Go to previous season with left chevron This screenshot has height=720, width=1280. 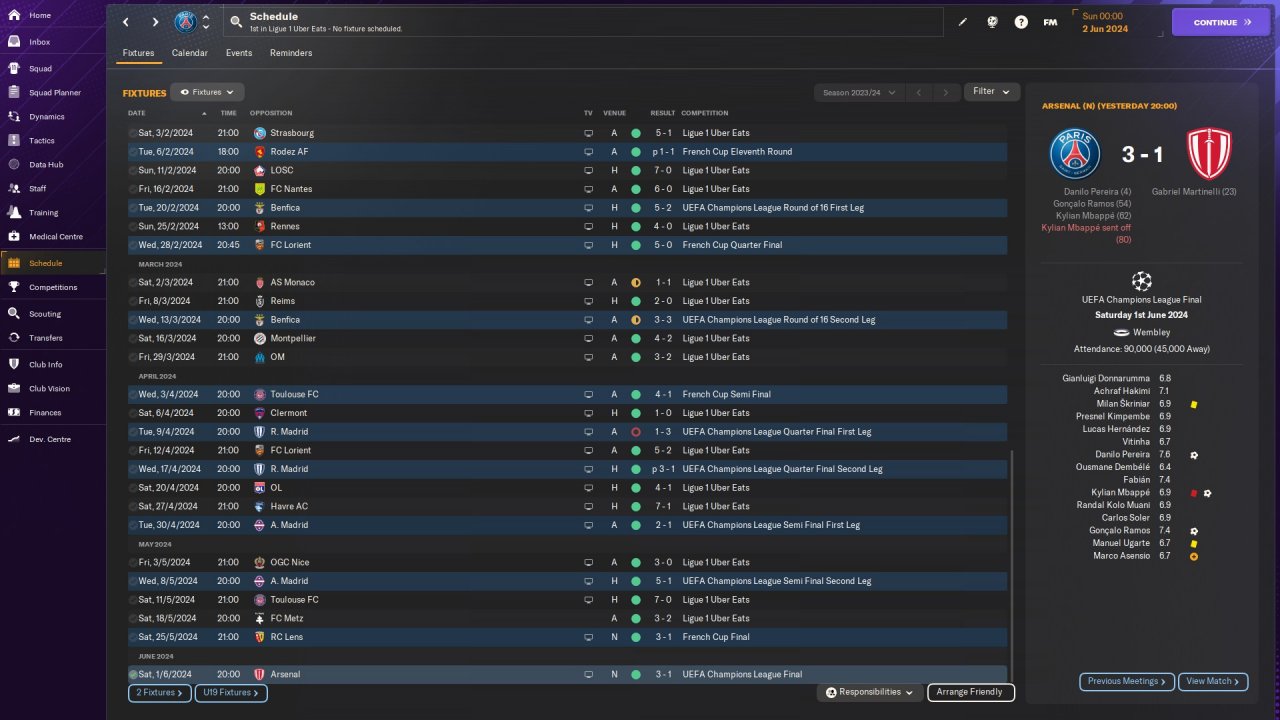(919, 92)
